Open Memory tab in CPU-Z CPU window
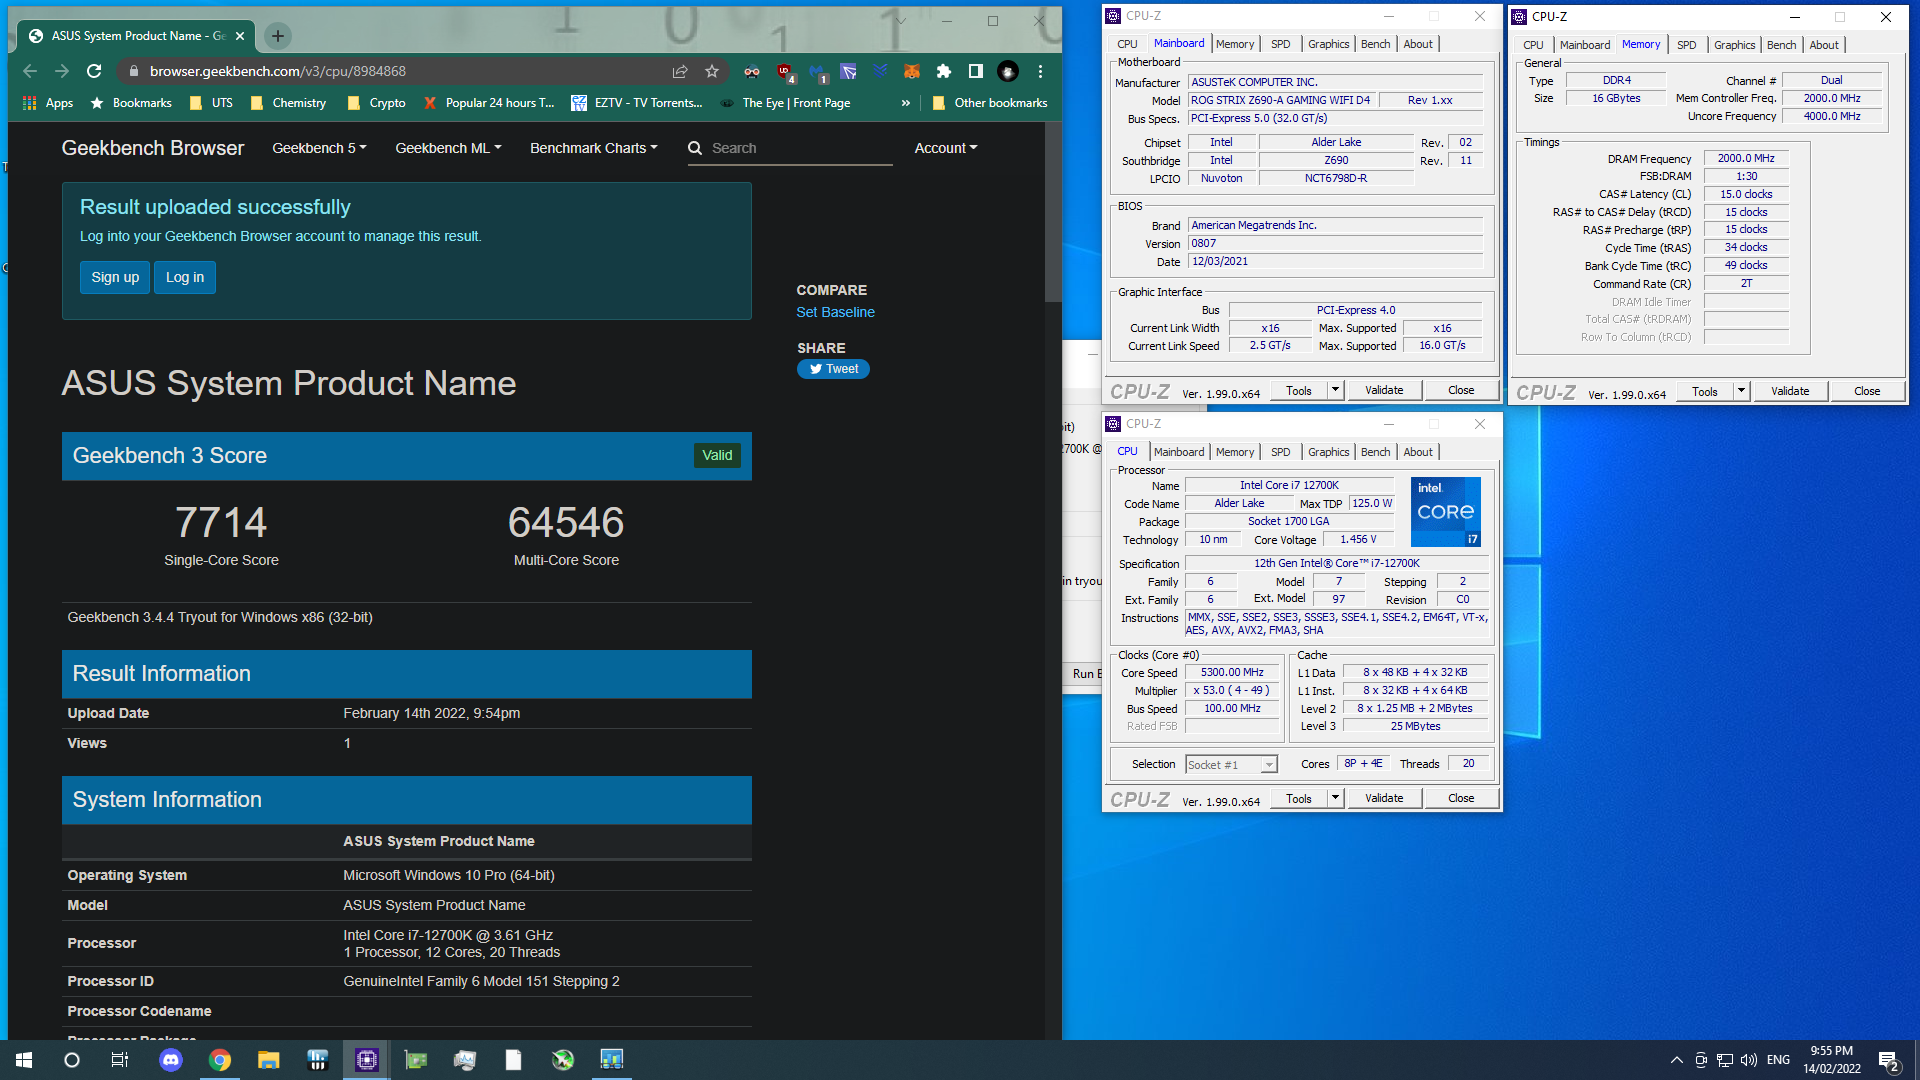 [1235, 452]
